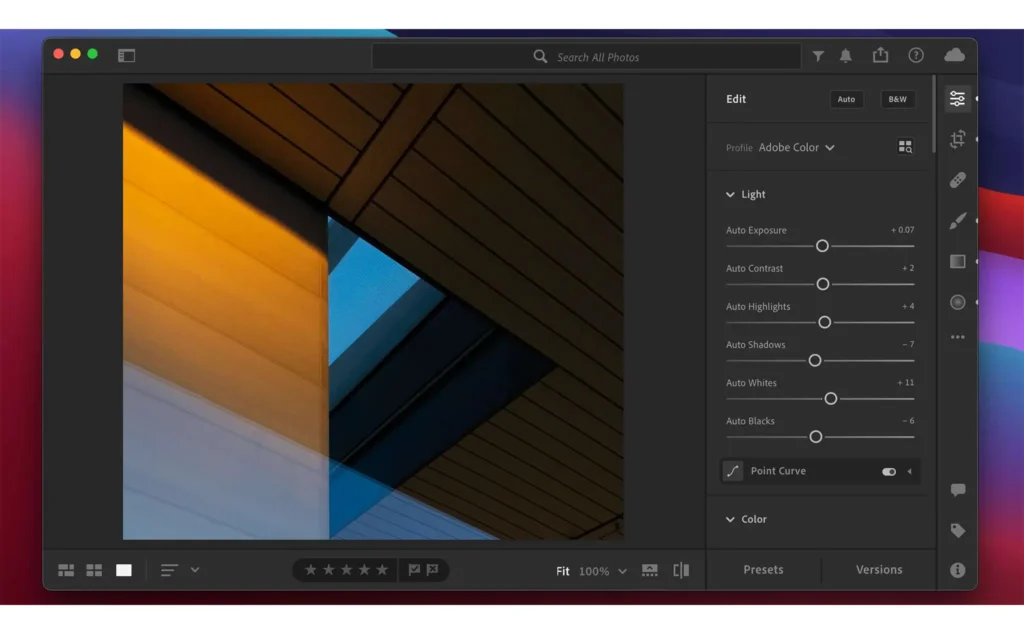Screen dimensions: 1024x634
Task: Click the Blacks slider handle
Action: [x=816, y=437]
